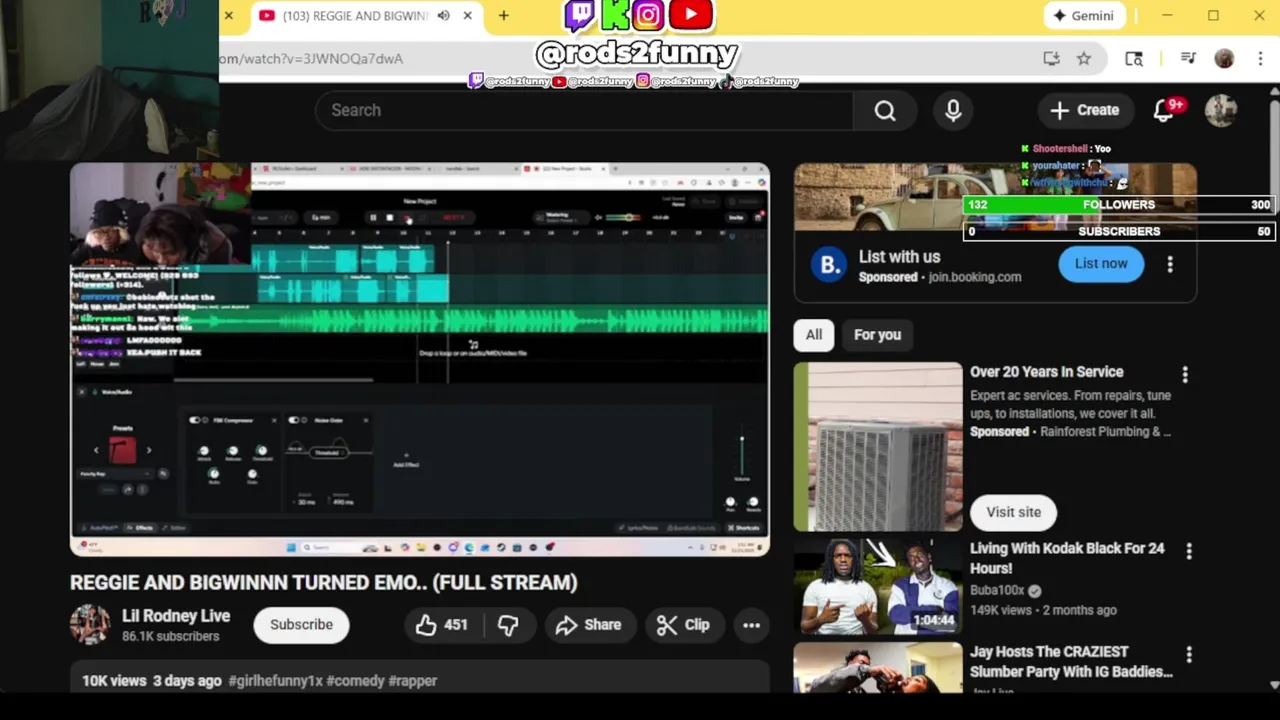Open the Chrome side search panel icon
Viewport: 1280px width, 720px height.
1134,59
